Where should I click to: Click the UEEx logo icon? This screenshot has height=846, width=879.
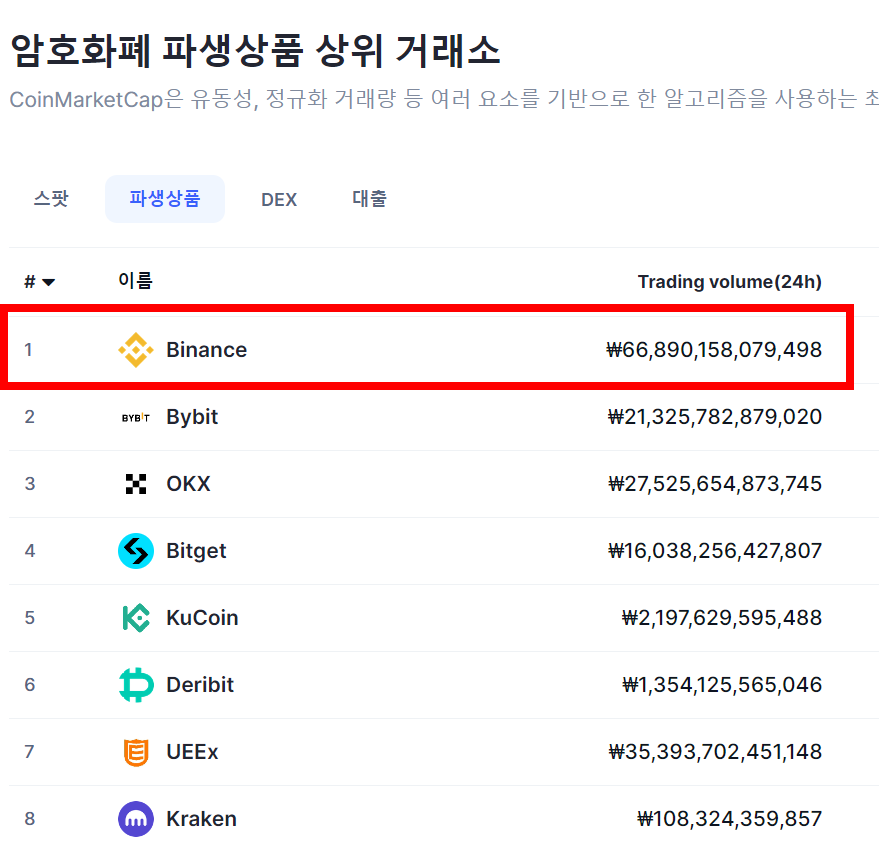(136, 752)
